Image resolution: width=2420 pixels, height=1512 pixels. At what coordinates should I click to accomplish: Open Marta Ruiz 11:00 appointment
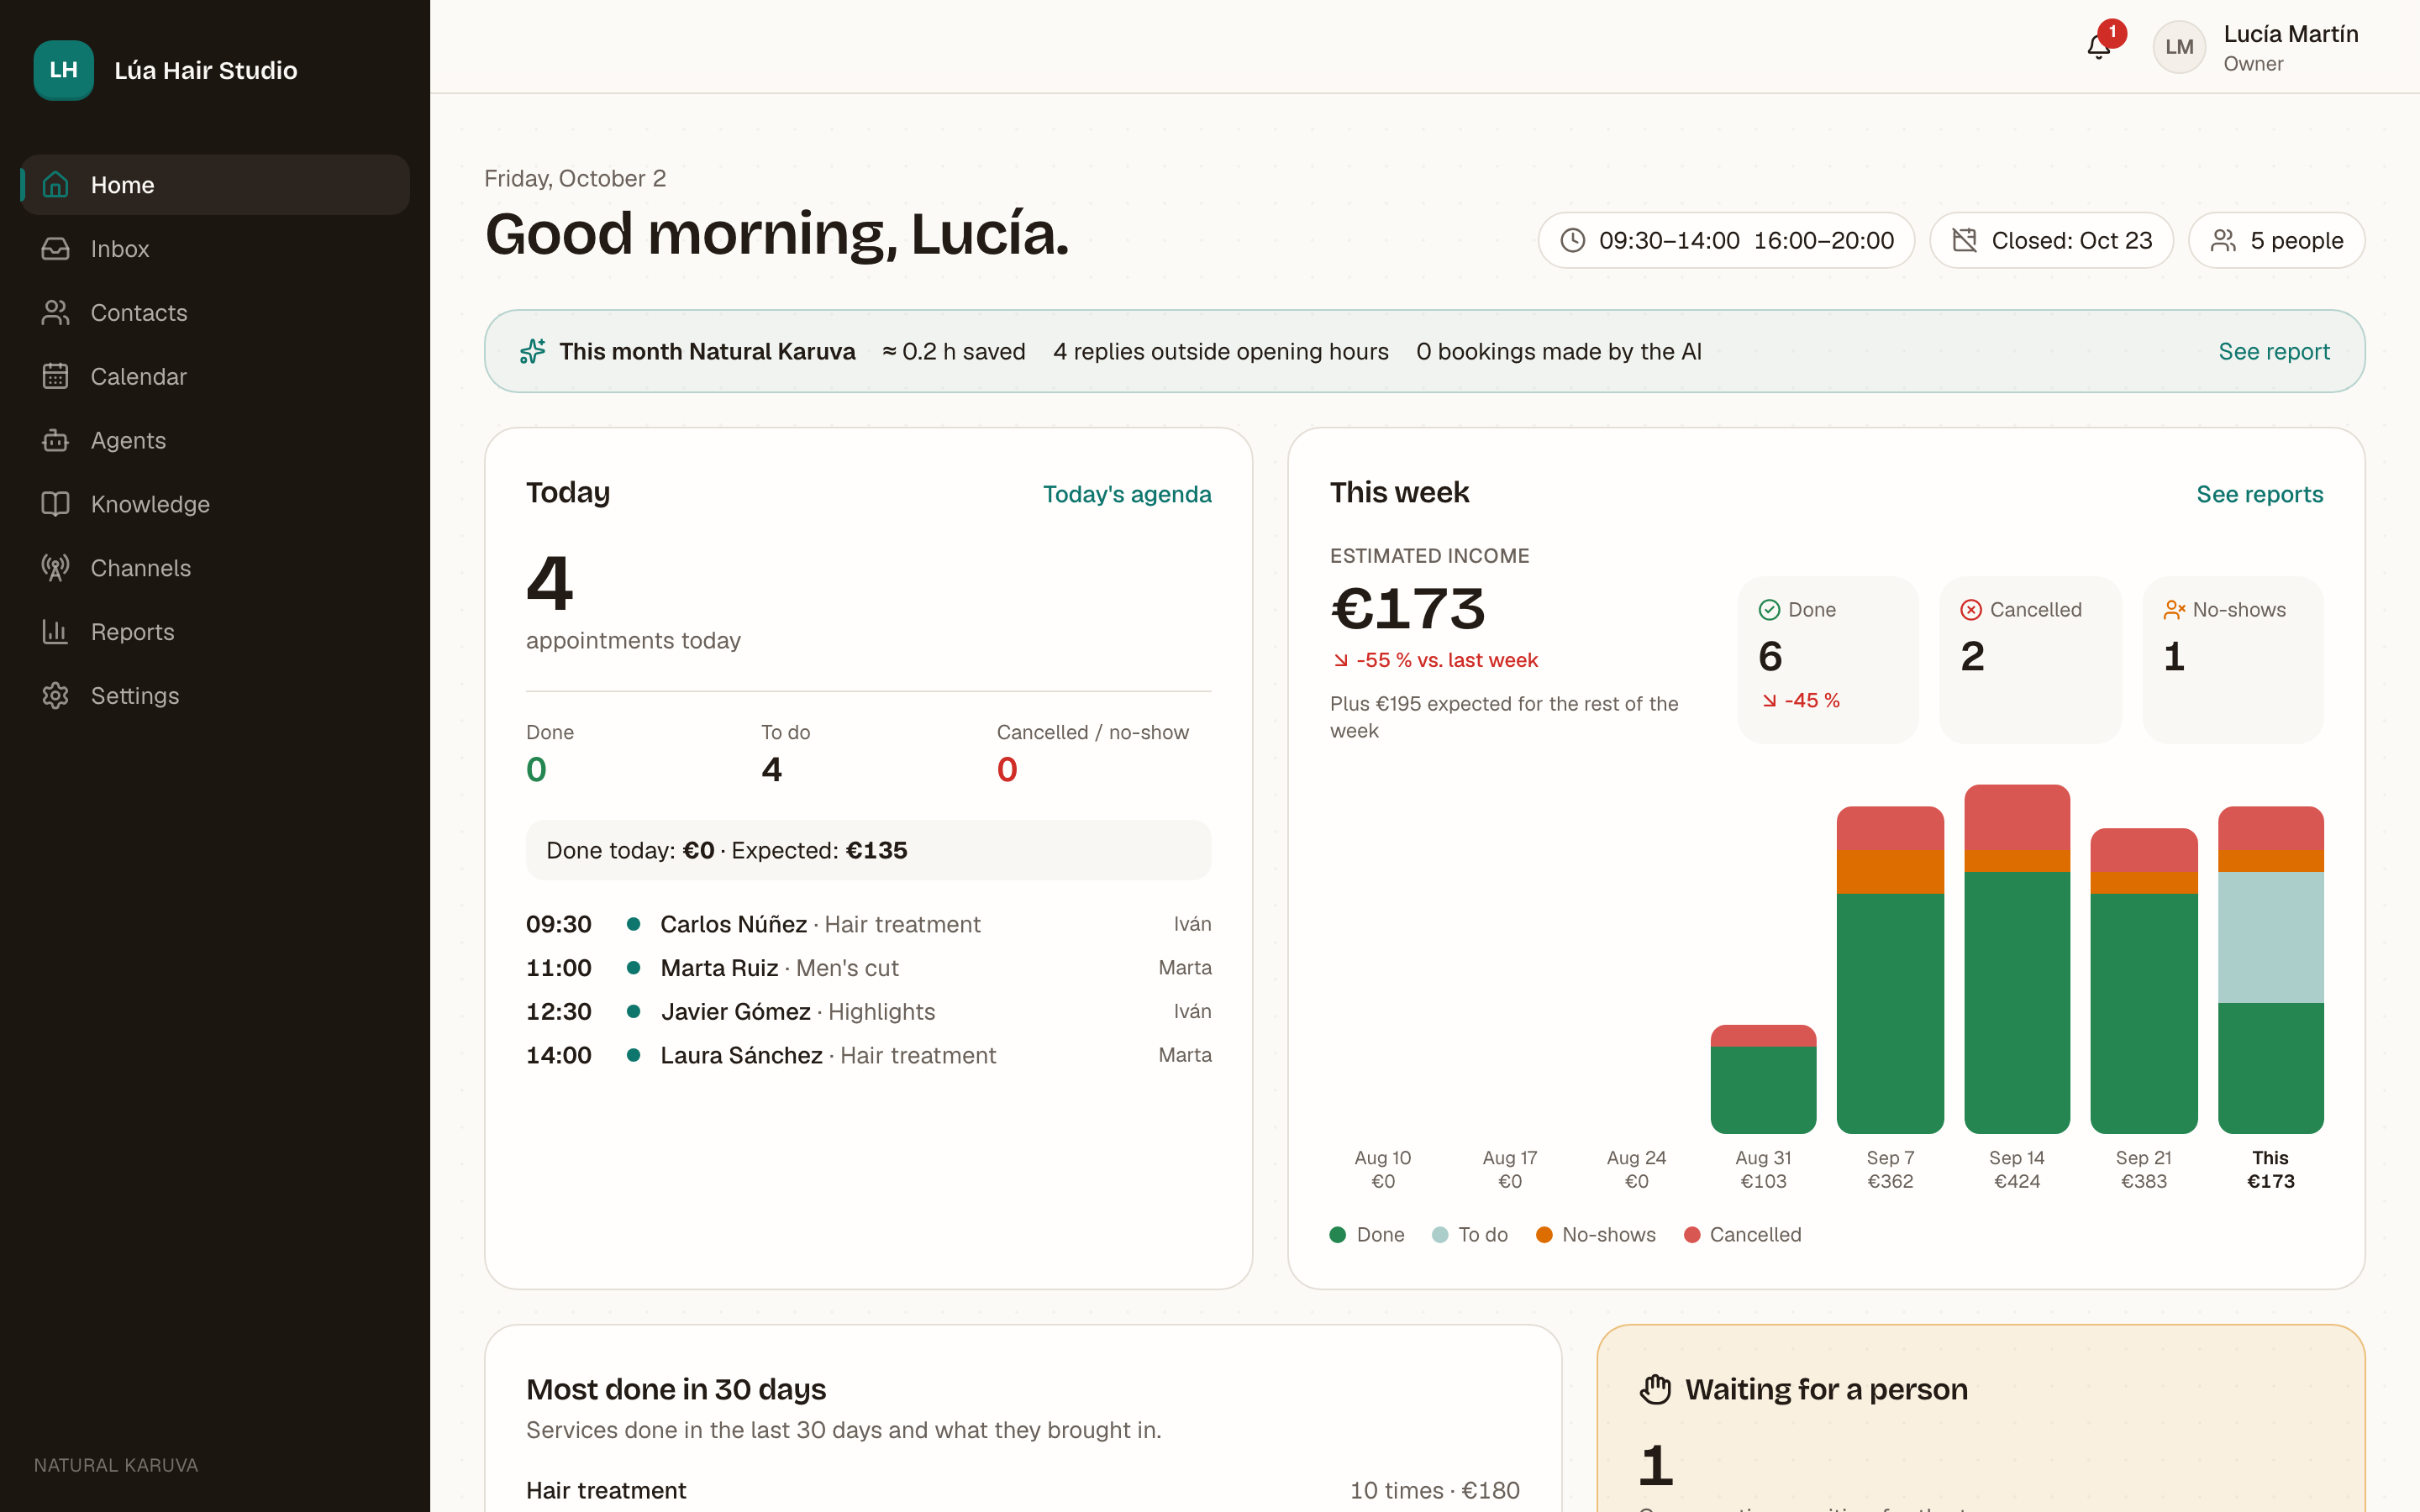point(868,968)
